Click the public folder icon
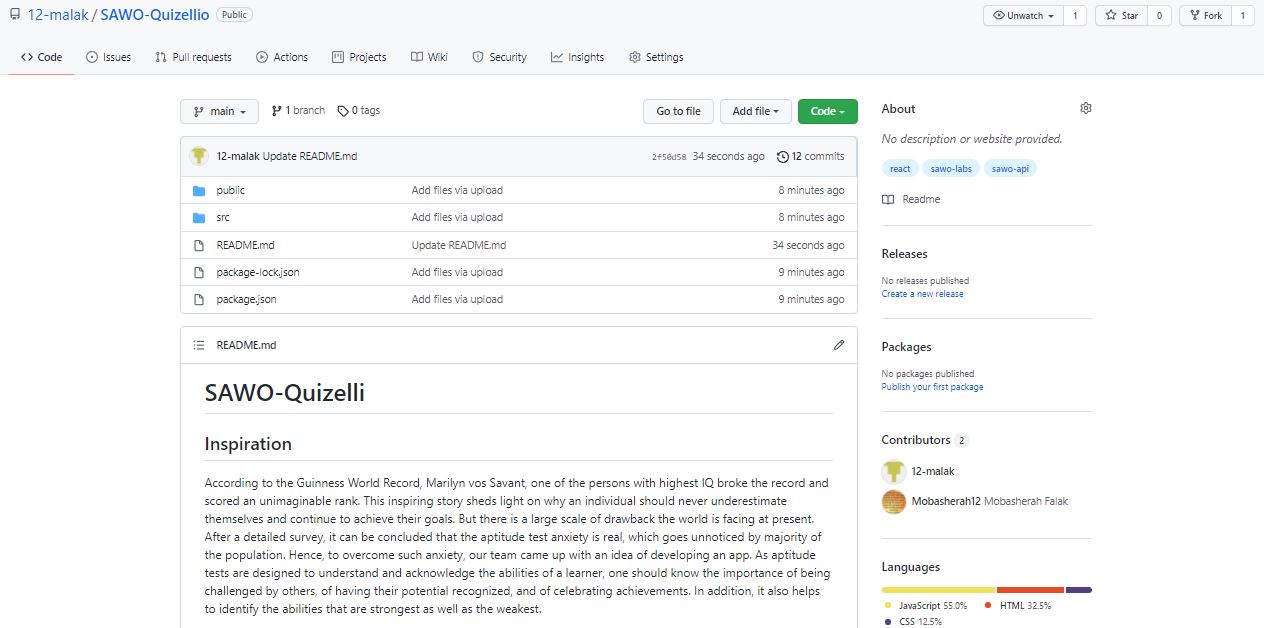The image size is (1264, 628). (198, 190)
